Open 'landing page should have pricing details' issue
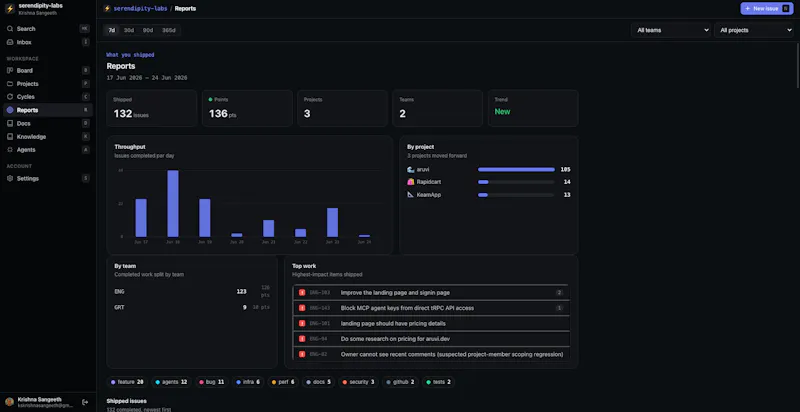This screenshot has height=412, width=800. coord(431,323)
